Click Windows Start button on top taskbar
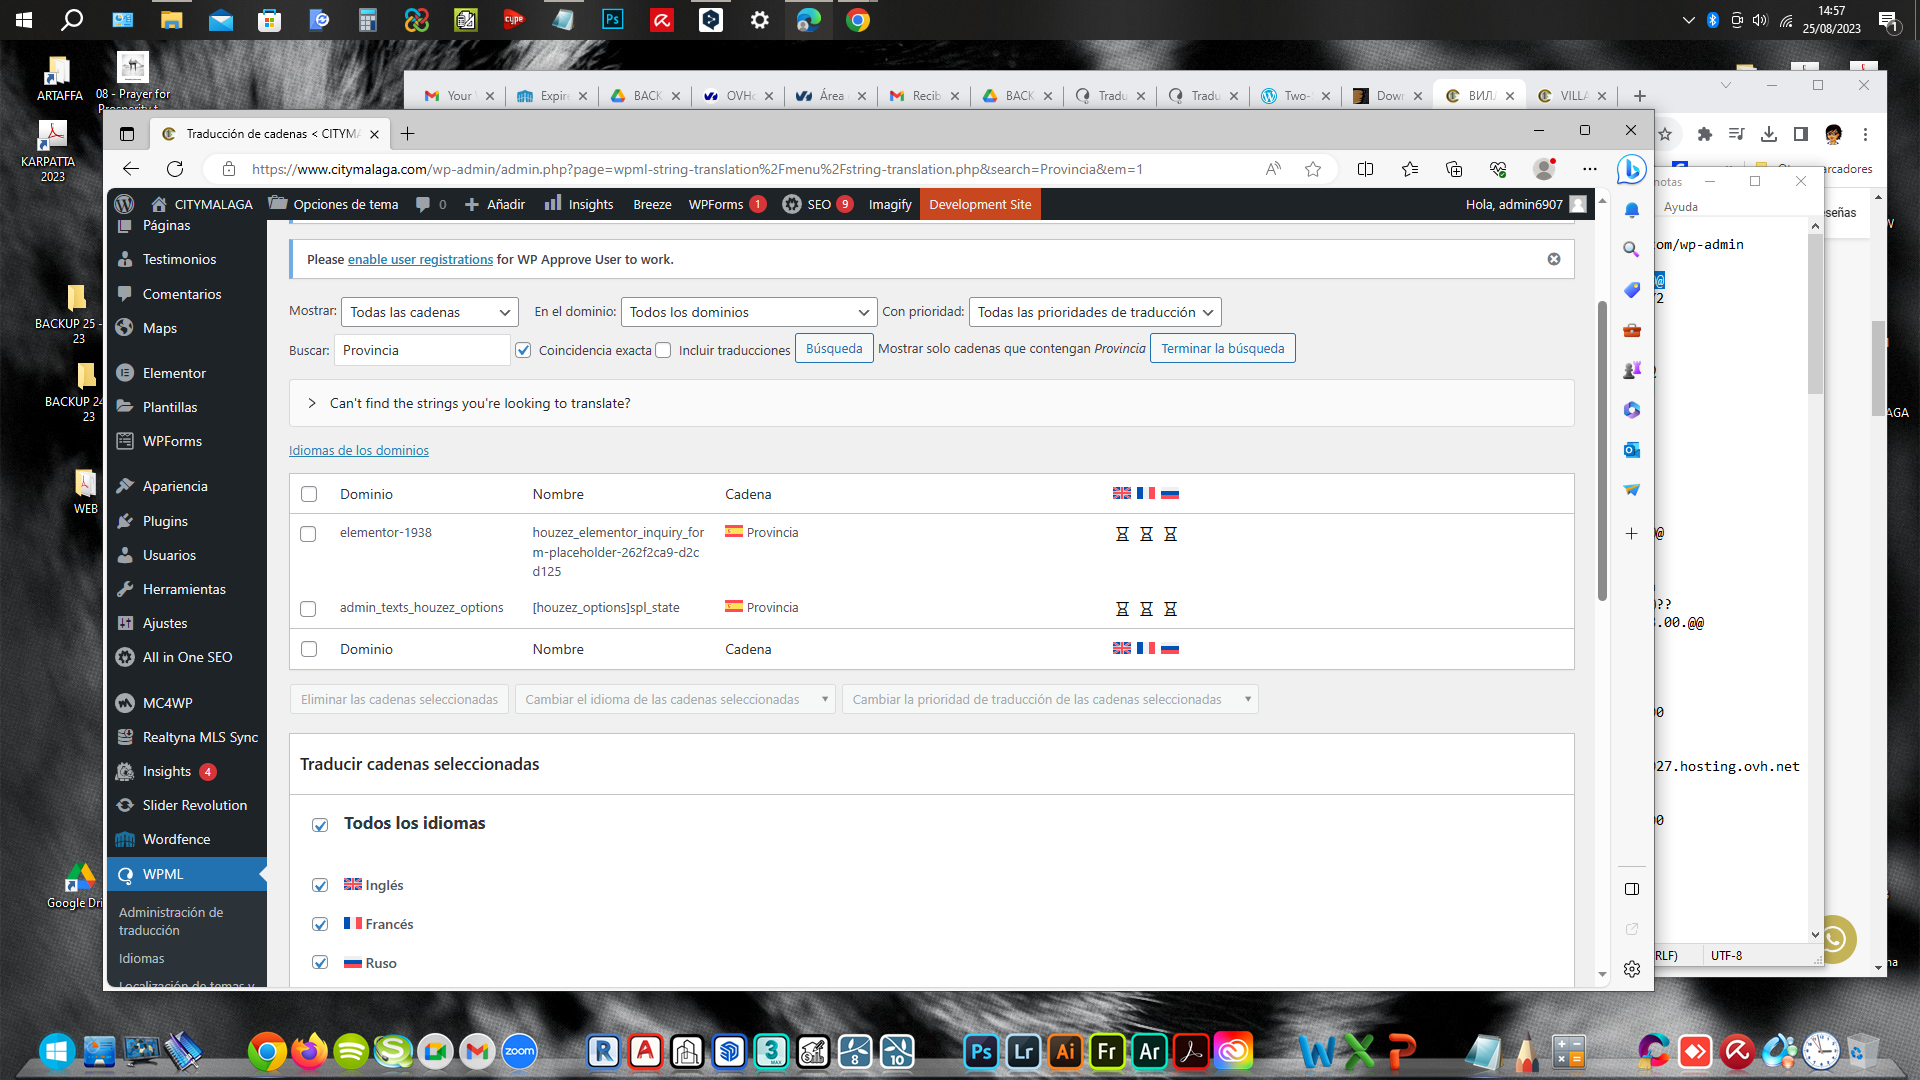Screen dimensions: 1920x1080 click(24, 19)
